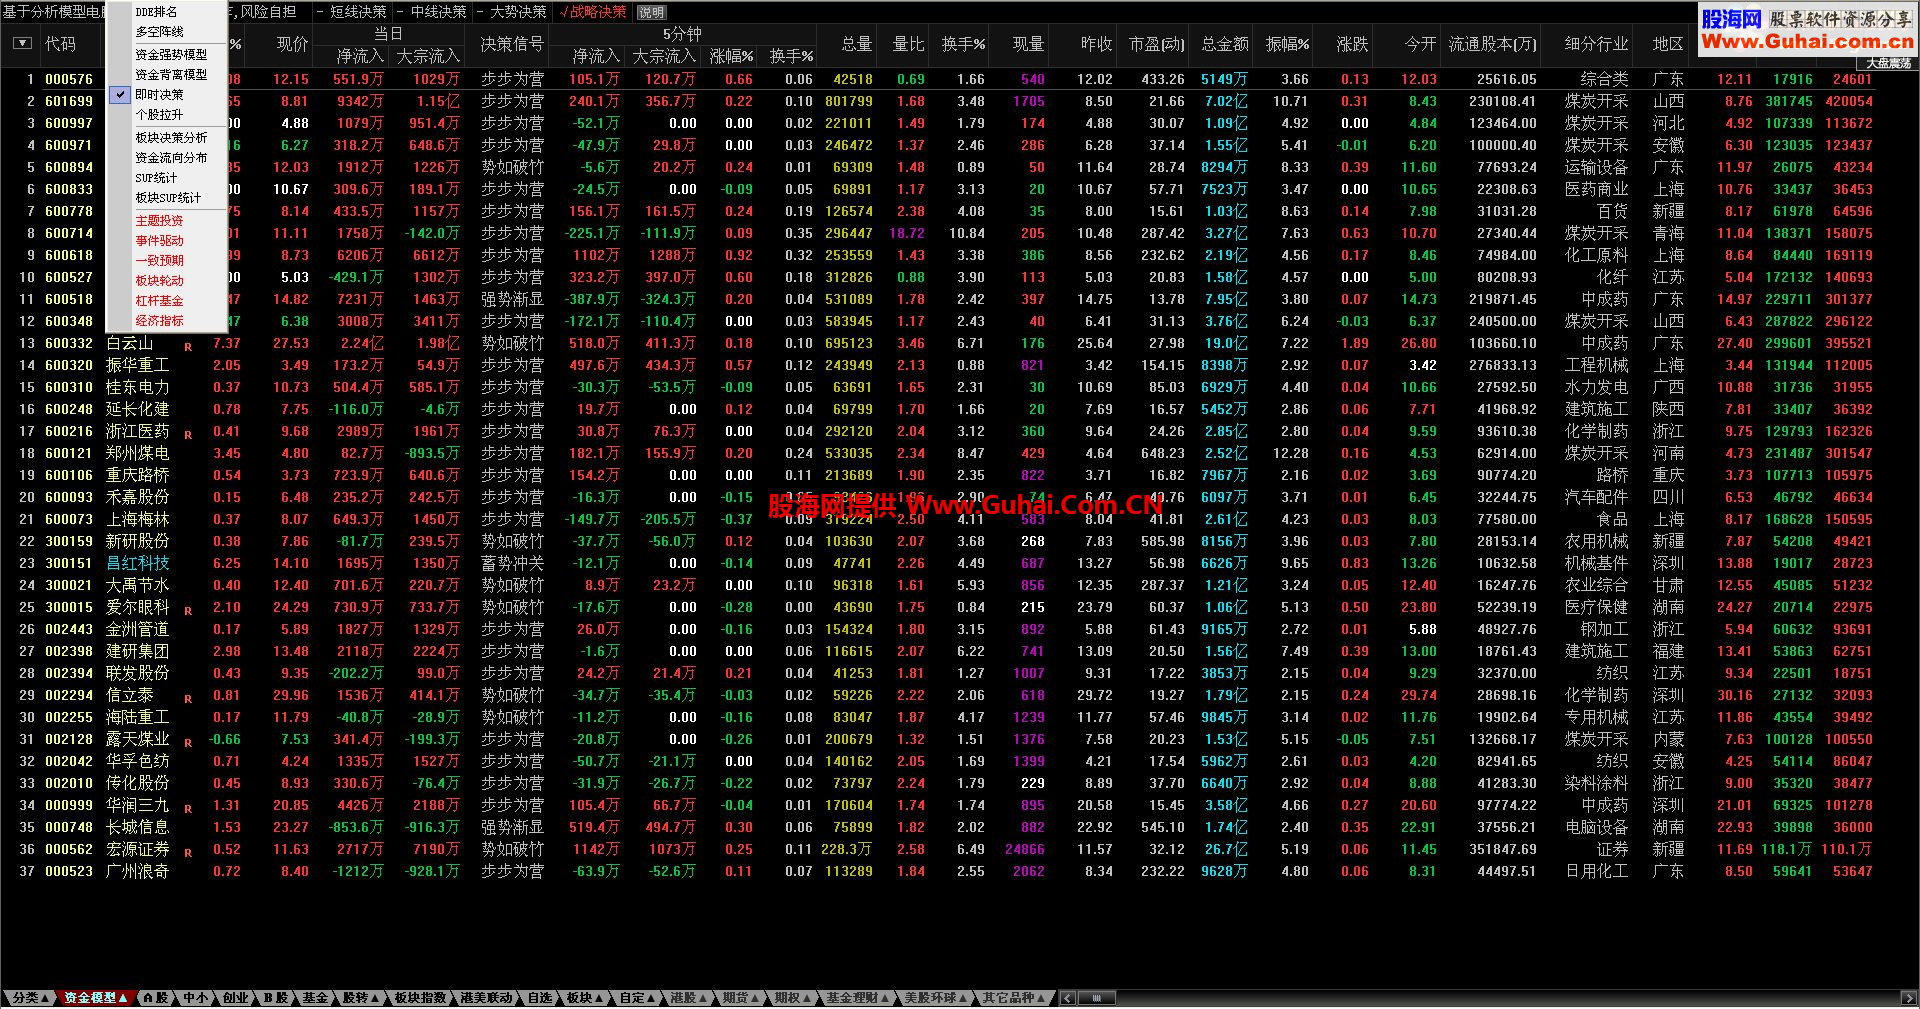Expand the 股转 bottom tab menu
The width and height of the screenshot is (1920, 1009).
point(361,998)
